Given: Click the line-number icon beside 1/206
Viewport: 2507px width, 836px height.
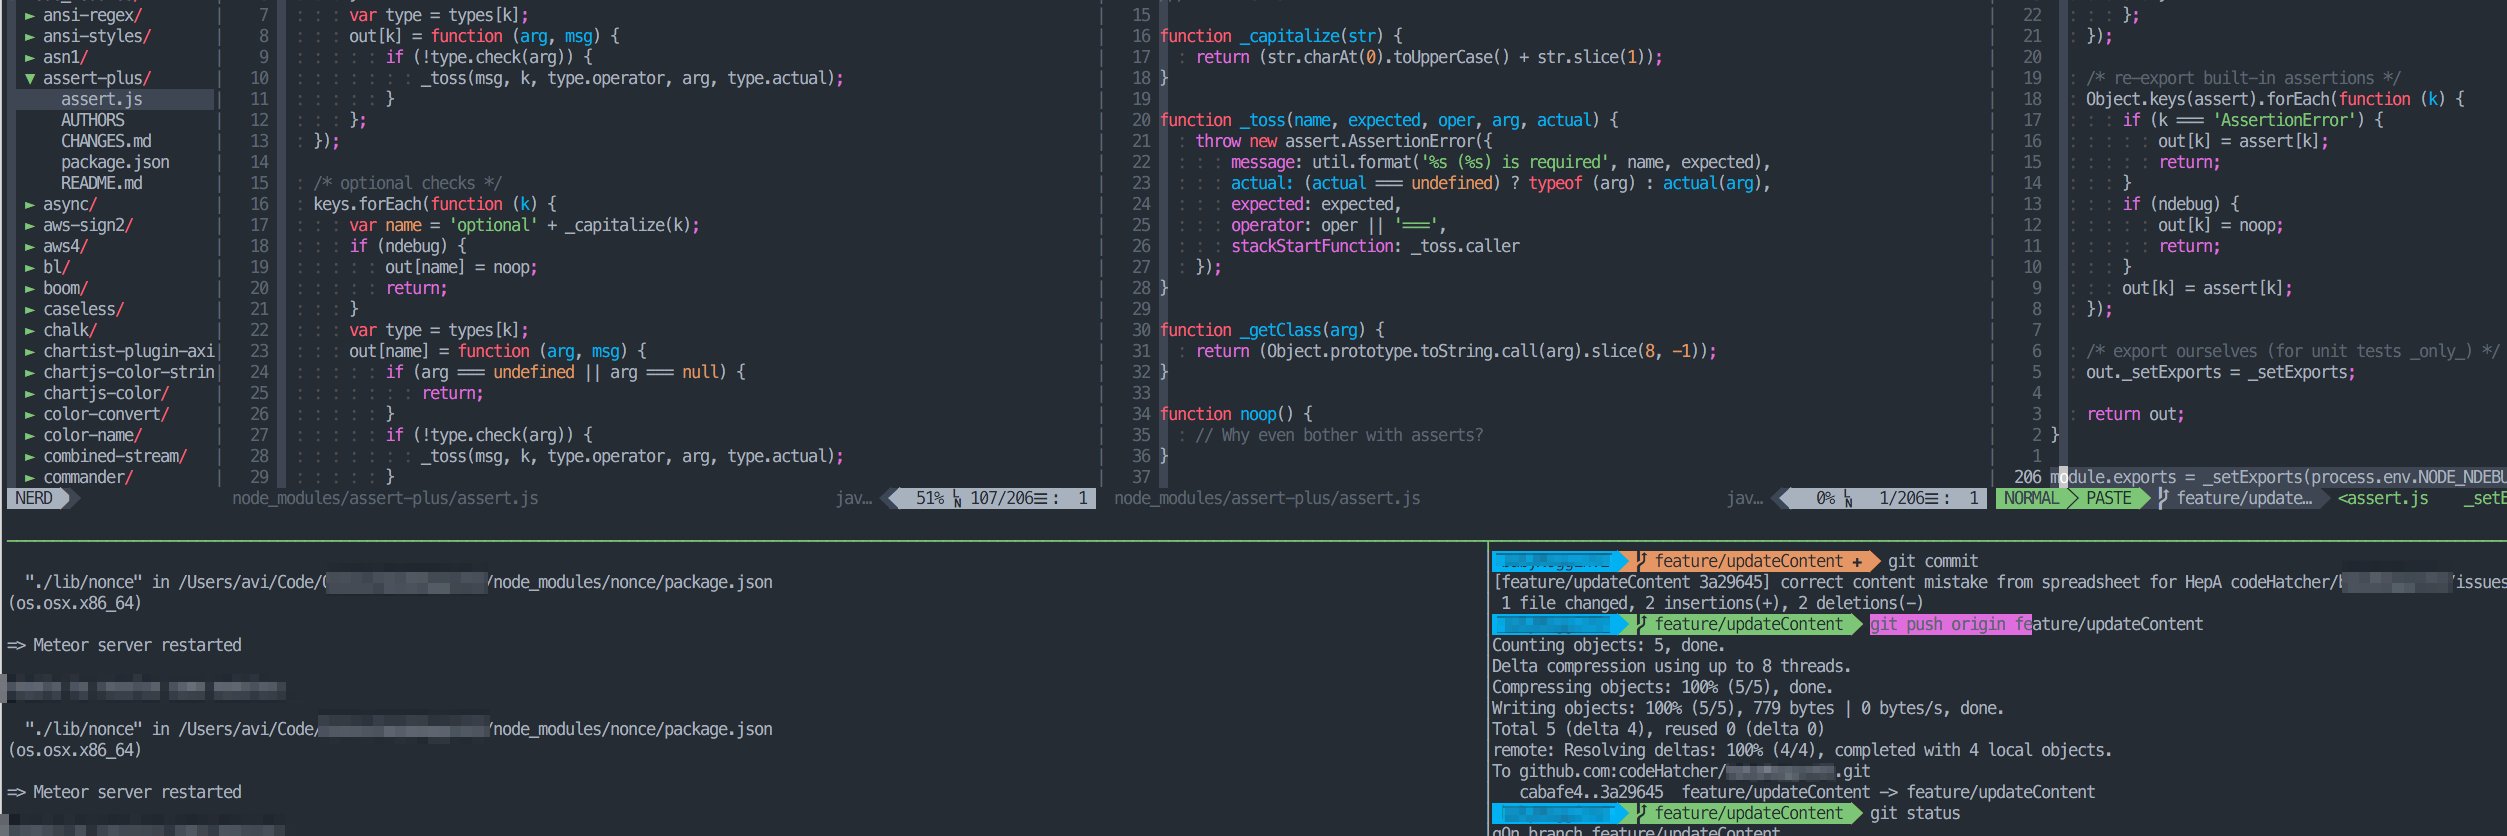Looking at the screenshot, I should click(x=1848, y=498).
